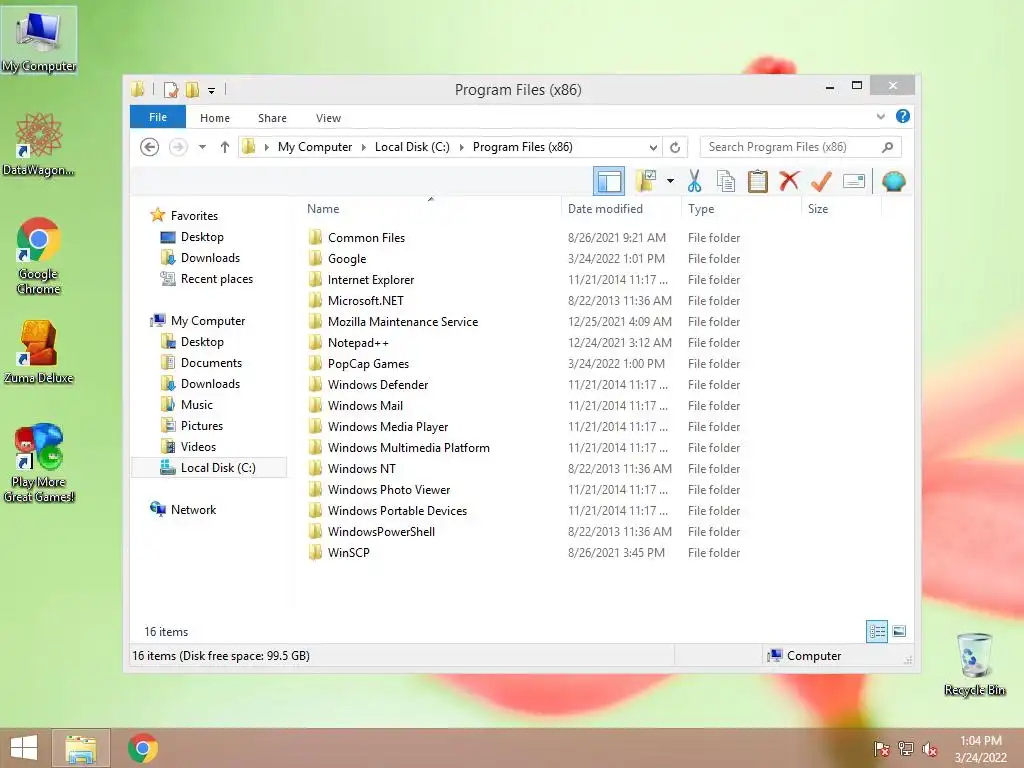Open Customize Quick Access Toolbar dropdown
This screenshot has width=1024, height=768.
[x=212, y=90]
